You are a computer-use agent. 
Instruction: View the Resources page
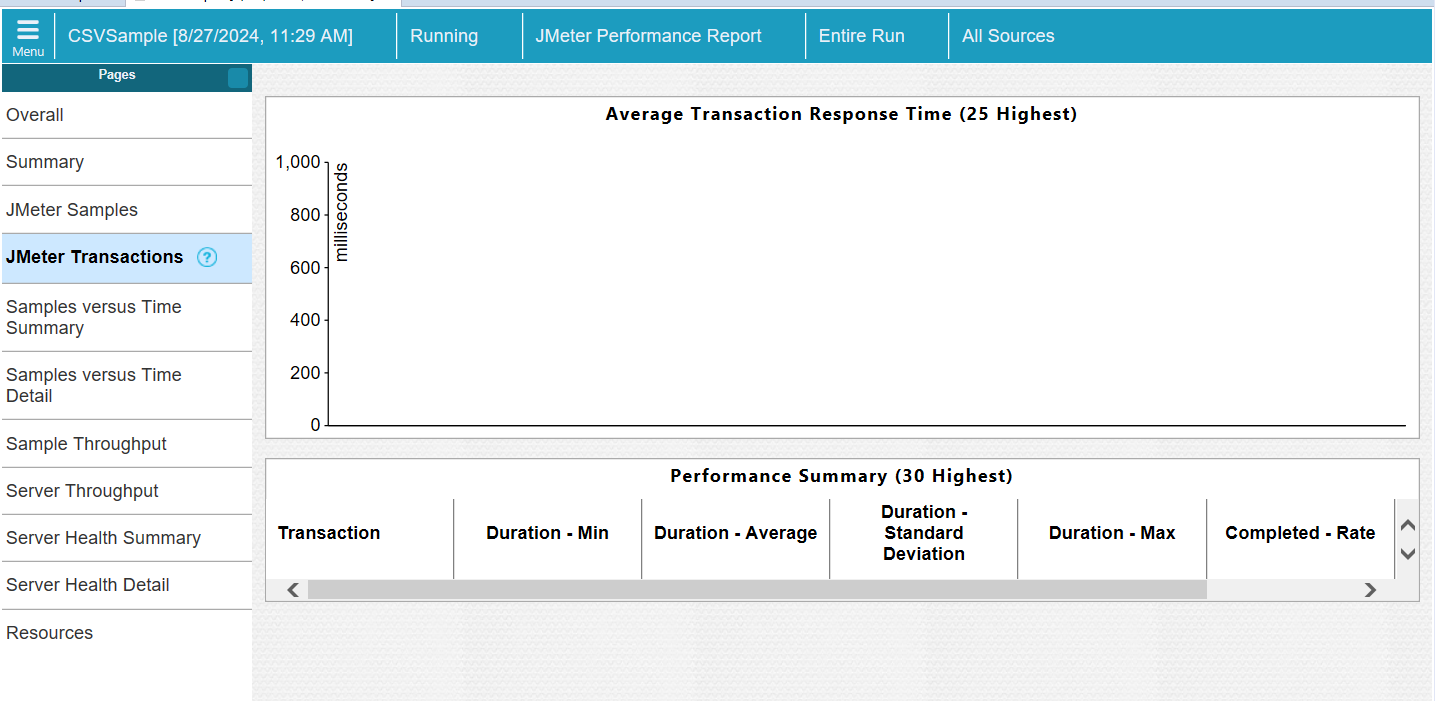coord(49,633)
